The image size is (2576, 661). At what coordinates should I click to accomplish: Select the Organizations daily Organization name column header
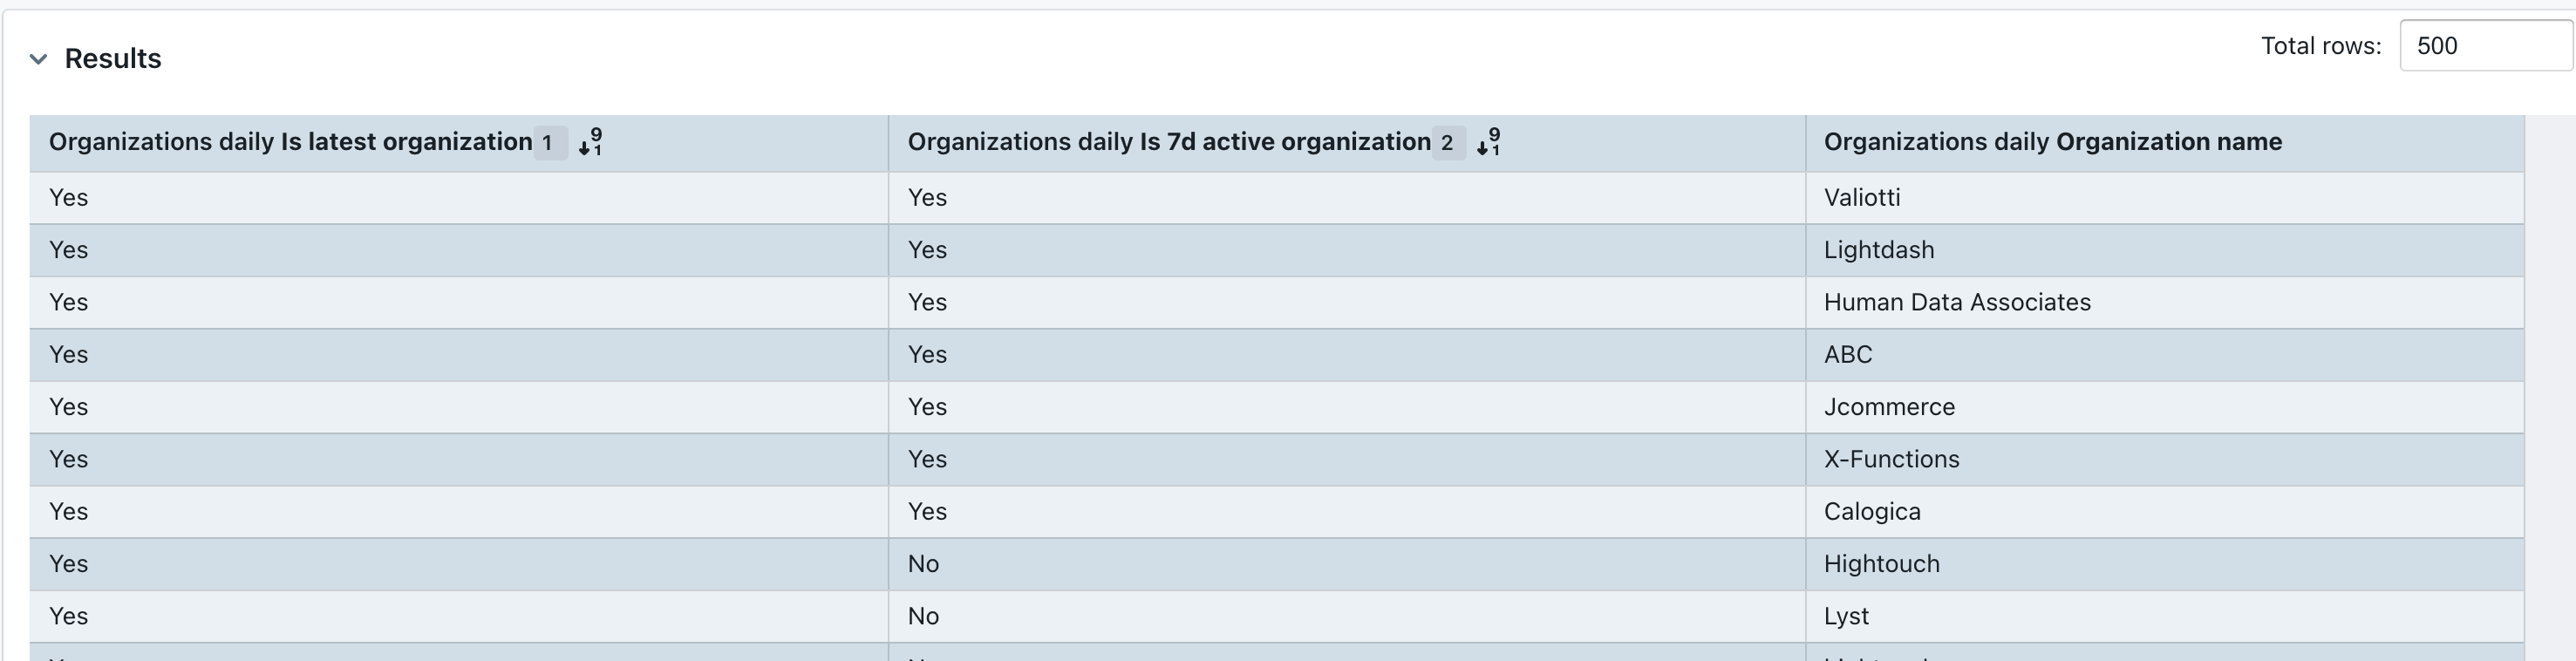tap(2052, 142)
